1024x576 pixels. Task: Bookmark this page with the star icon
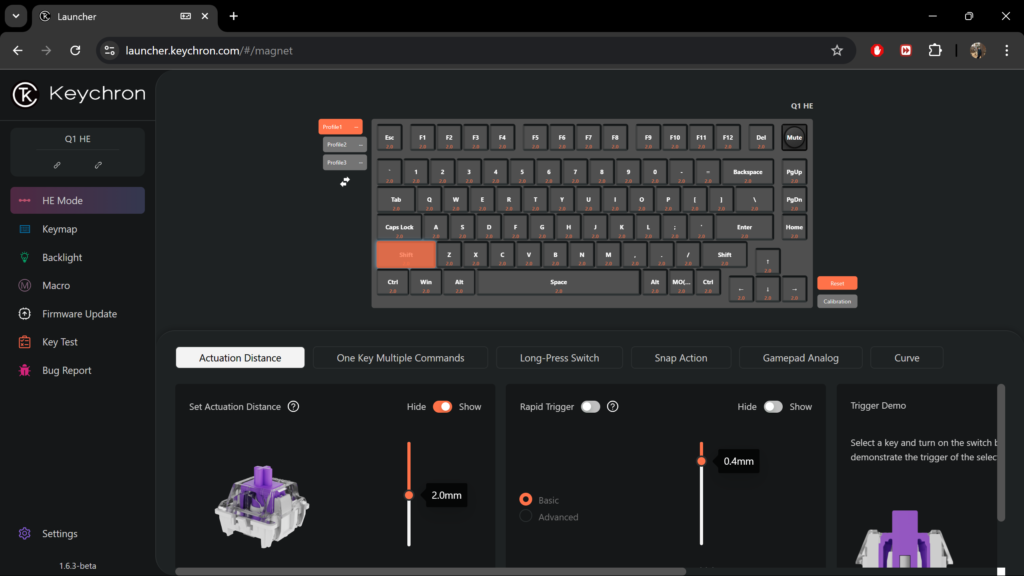click(x=837, y=50)
